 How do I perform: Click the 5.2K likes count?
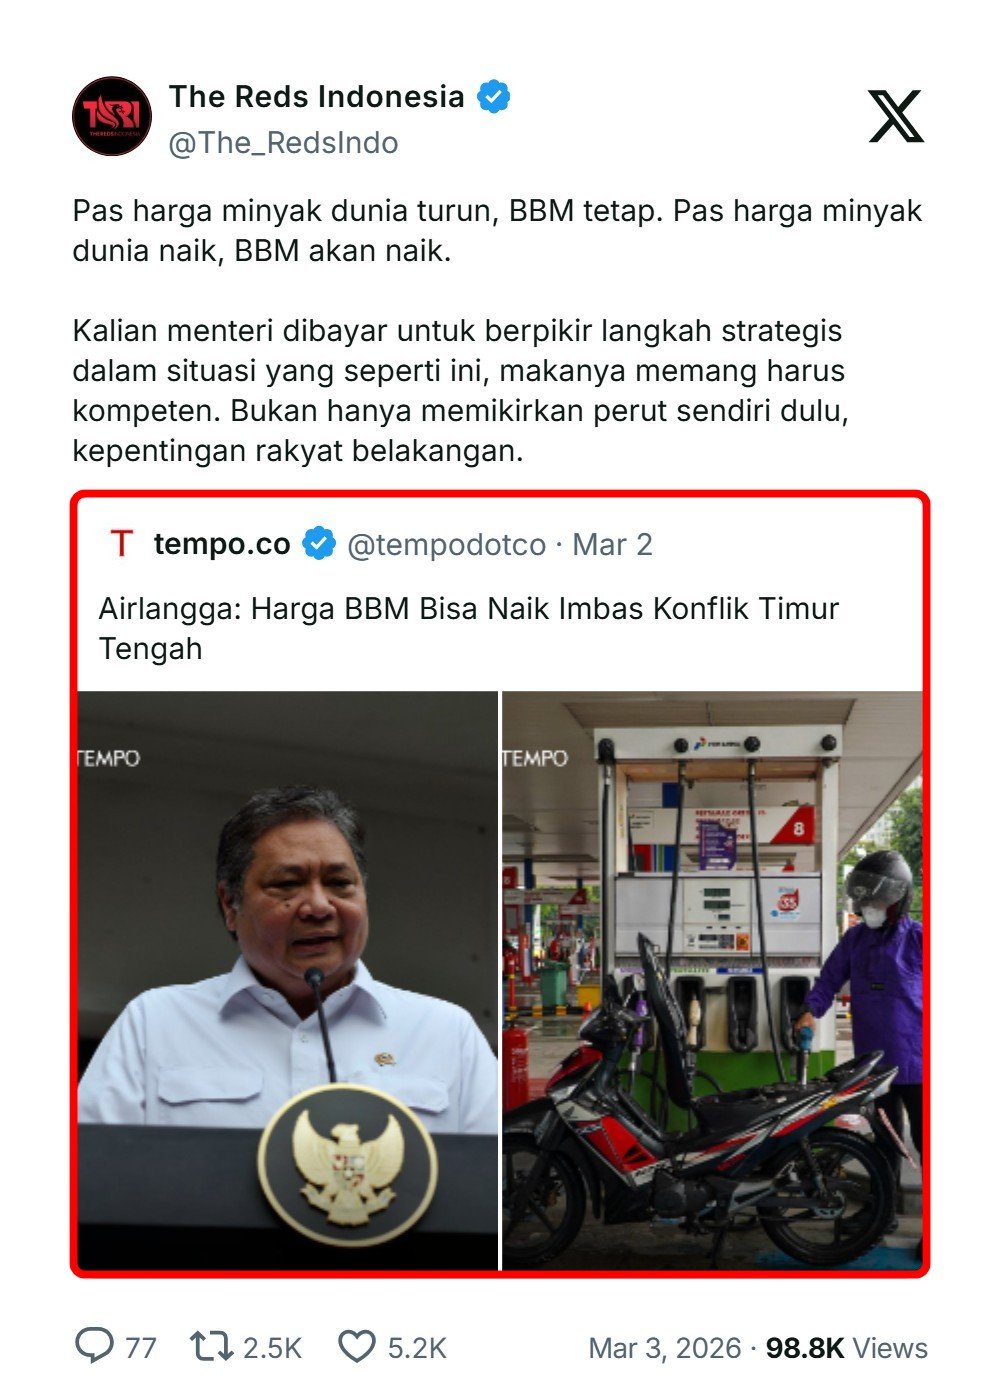coord(417,1348)
